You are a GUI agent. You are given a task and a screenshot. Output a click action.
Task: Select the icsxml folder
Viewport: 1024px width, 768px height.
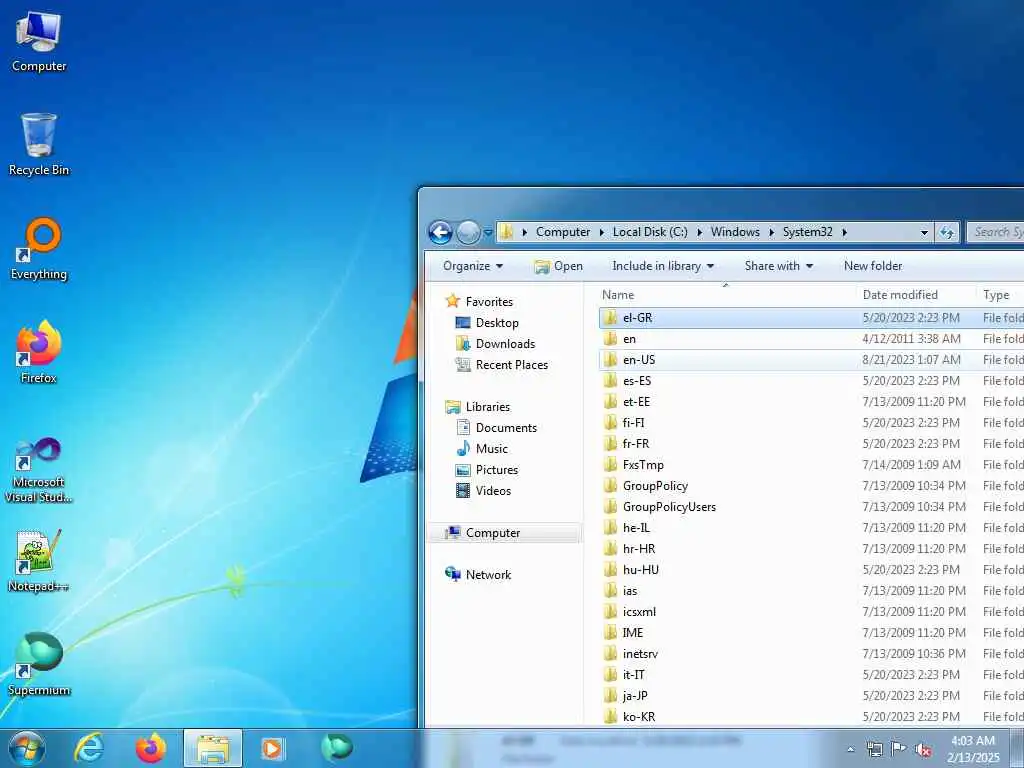[639, 612]
